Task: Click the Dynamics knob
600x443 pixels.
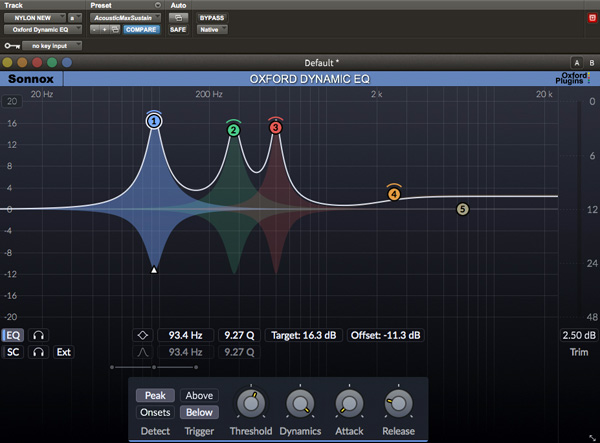Action: [x=300, y=403]
